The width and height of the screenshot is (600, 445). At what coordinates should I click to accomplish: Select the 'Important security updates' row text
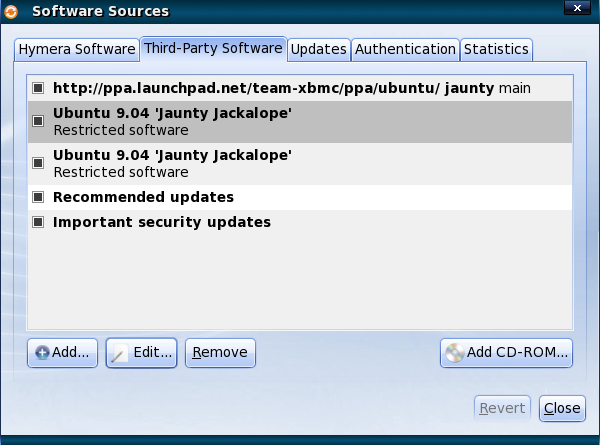point(162,222)
